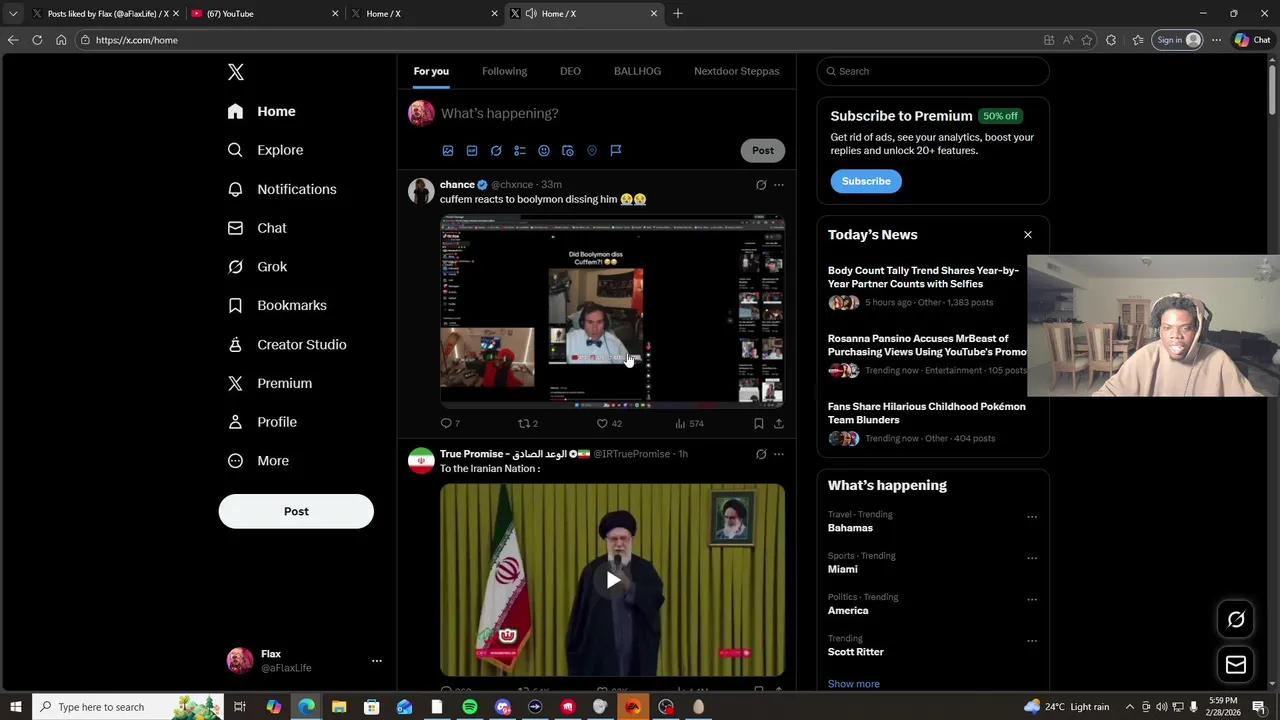This screenshot has height=720, width=1280.
Task: Open options for Scott Ritter trend
Action: 1032,641
